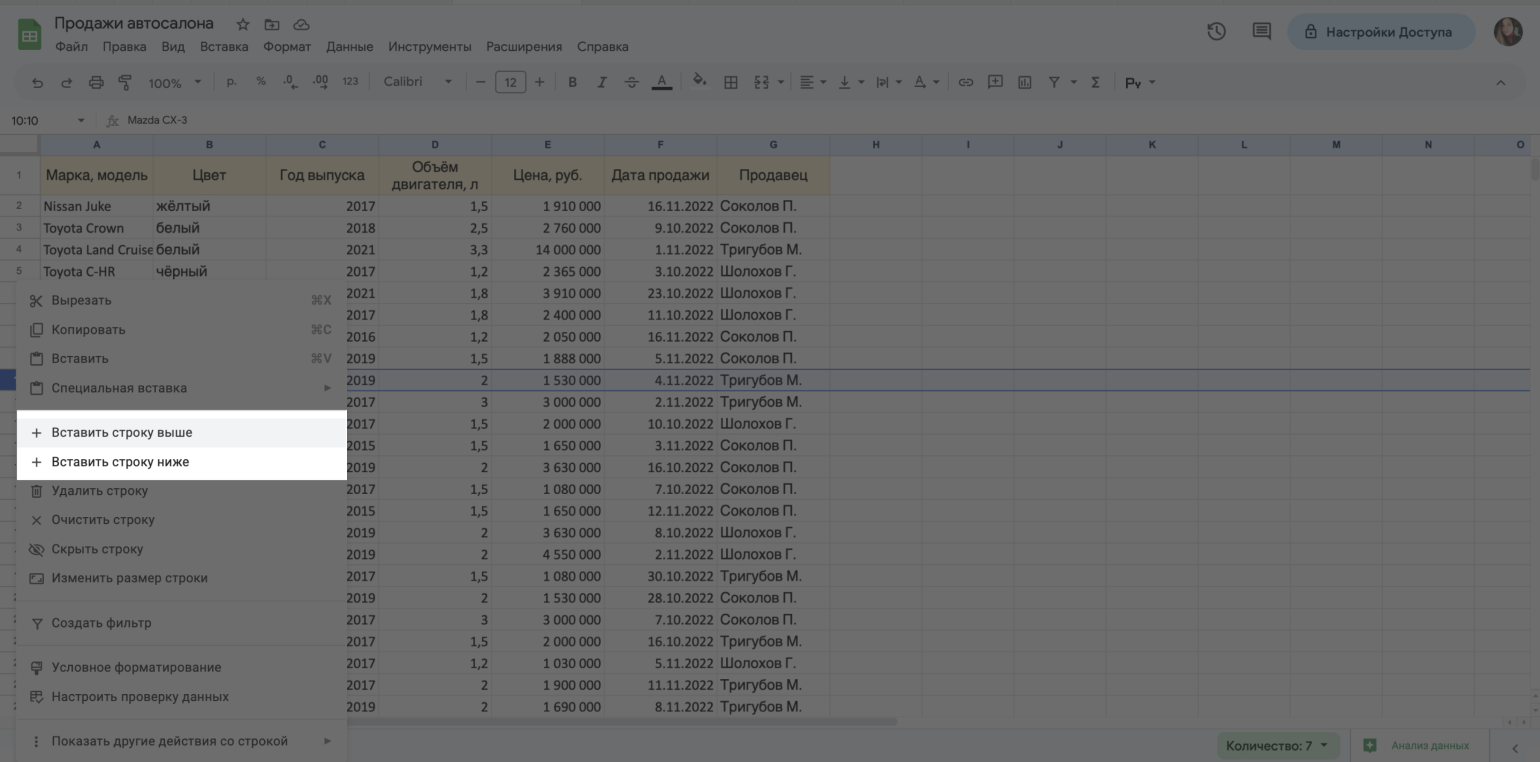Open the text color picker
1540x762 pixels.
coord(661,83)
